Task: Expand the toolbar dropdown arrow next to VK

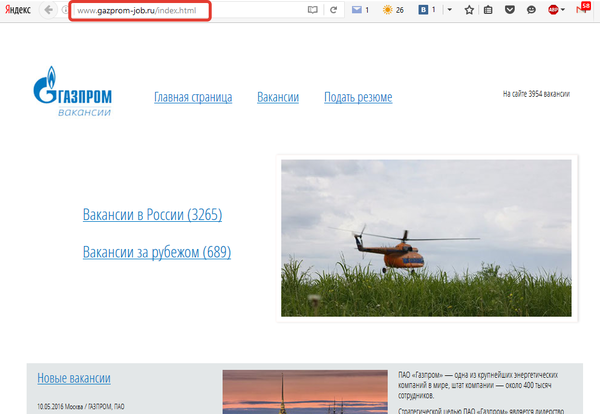Action: (x=450, y=10)
